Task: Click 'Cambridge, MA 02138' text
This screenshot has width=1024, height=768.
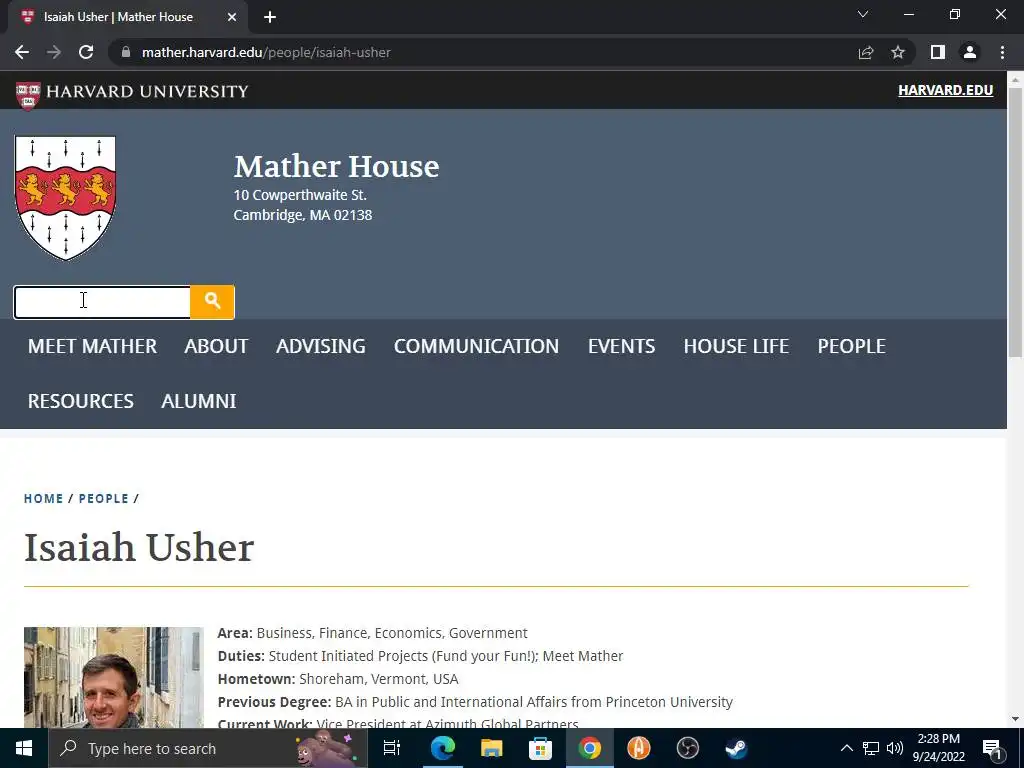Action: coord(303,215)
